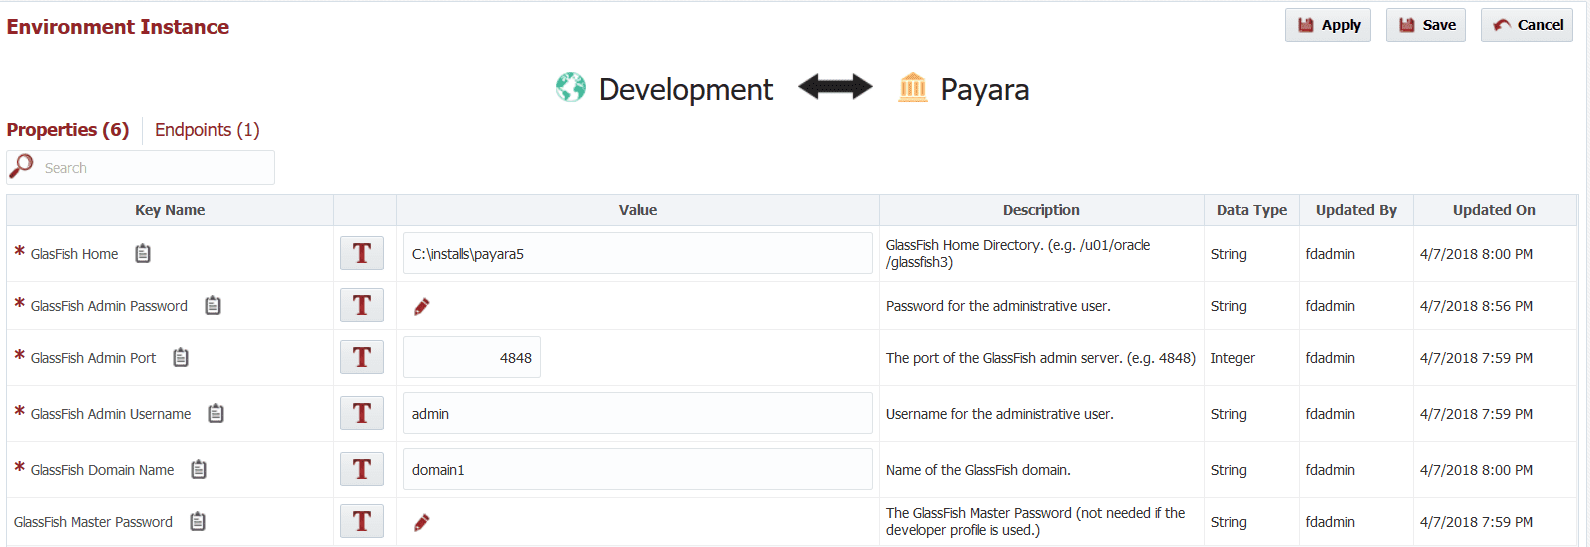1590x547 pixels.
Task: Click the Domain Name field containing domain1
Action: pyautogui.click(x=638, y=469)
